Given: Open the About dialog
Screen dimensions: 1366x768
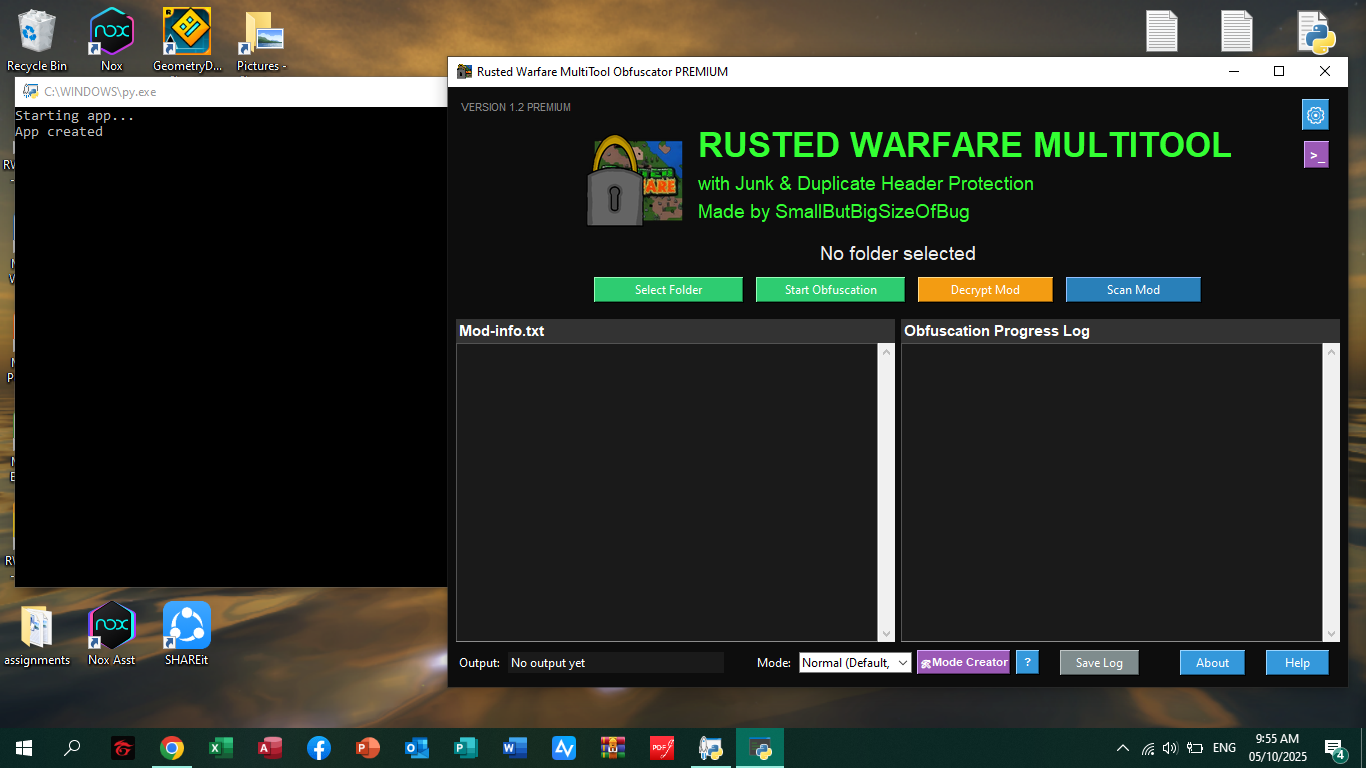Looking at the screenshot, I should click(1212, 662).
